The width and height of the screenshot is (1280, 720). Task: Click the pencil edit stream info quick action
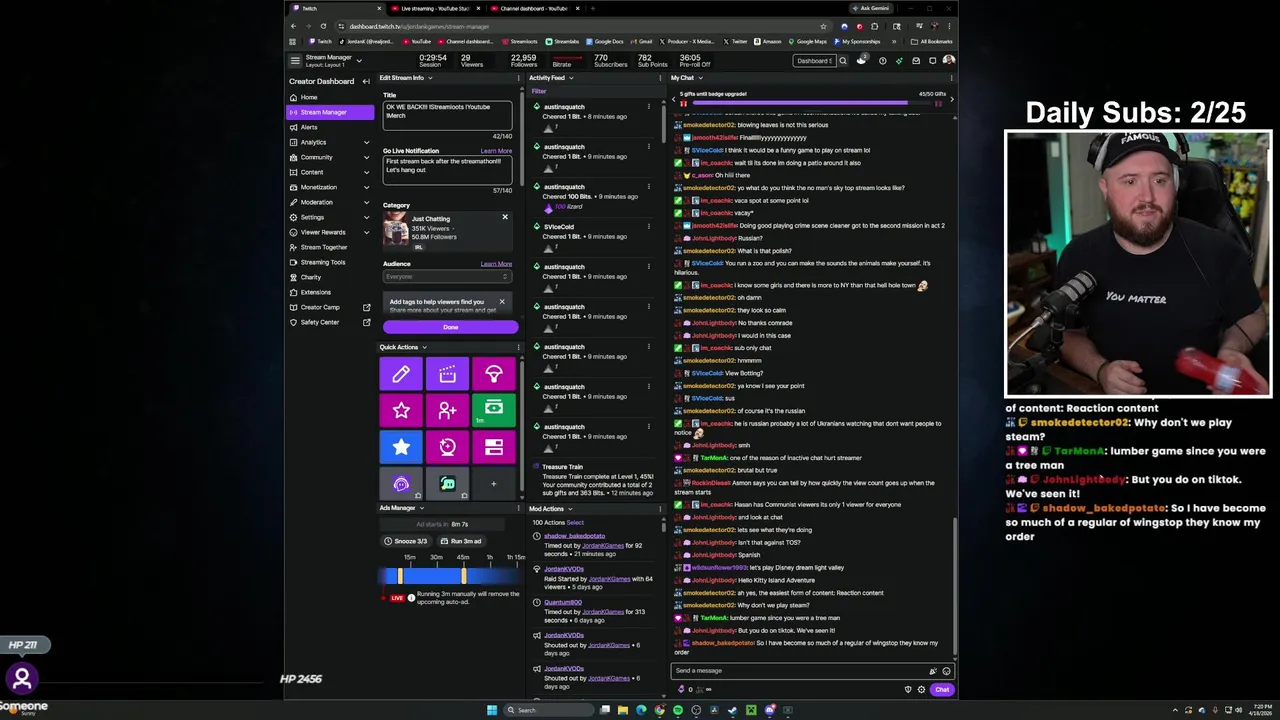(401, 374)
